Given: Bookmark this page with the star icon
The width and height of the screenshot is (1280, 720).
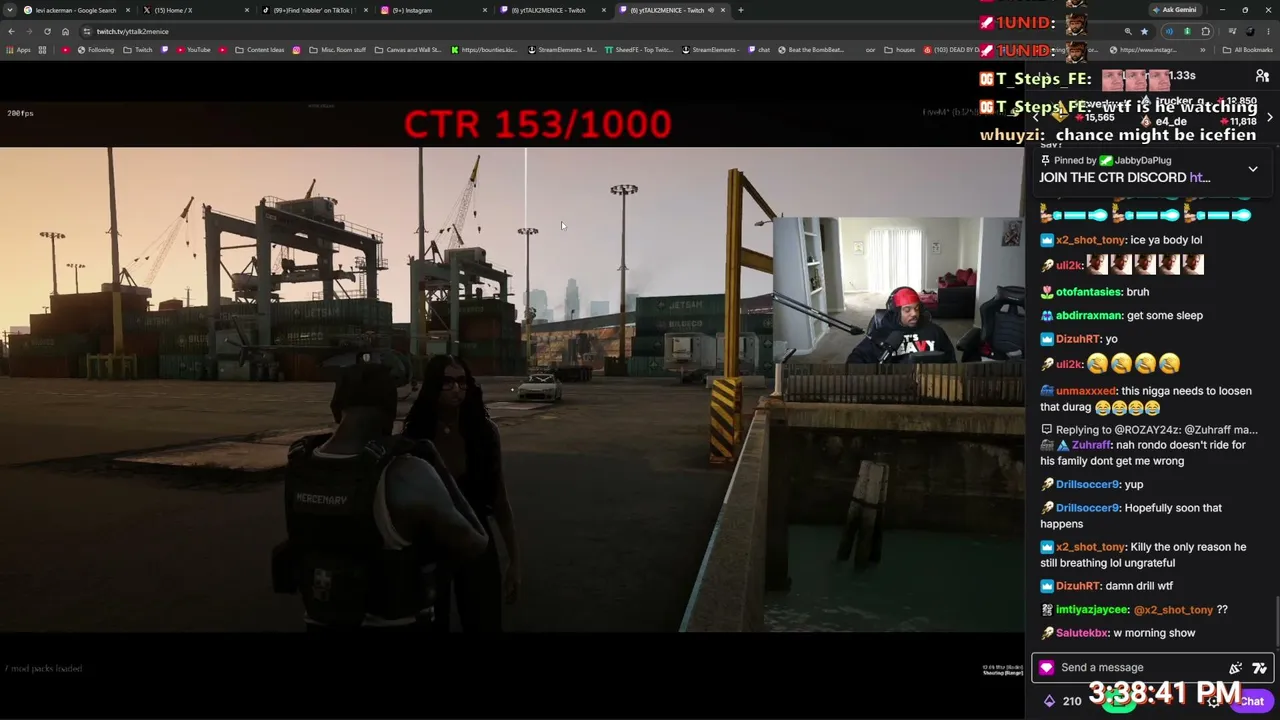Looking at the screenshot, I should (x=1144, y=31).
